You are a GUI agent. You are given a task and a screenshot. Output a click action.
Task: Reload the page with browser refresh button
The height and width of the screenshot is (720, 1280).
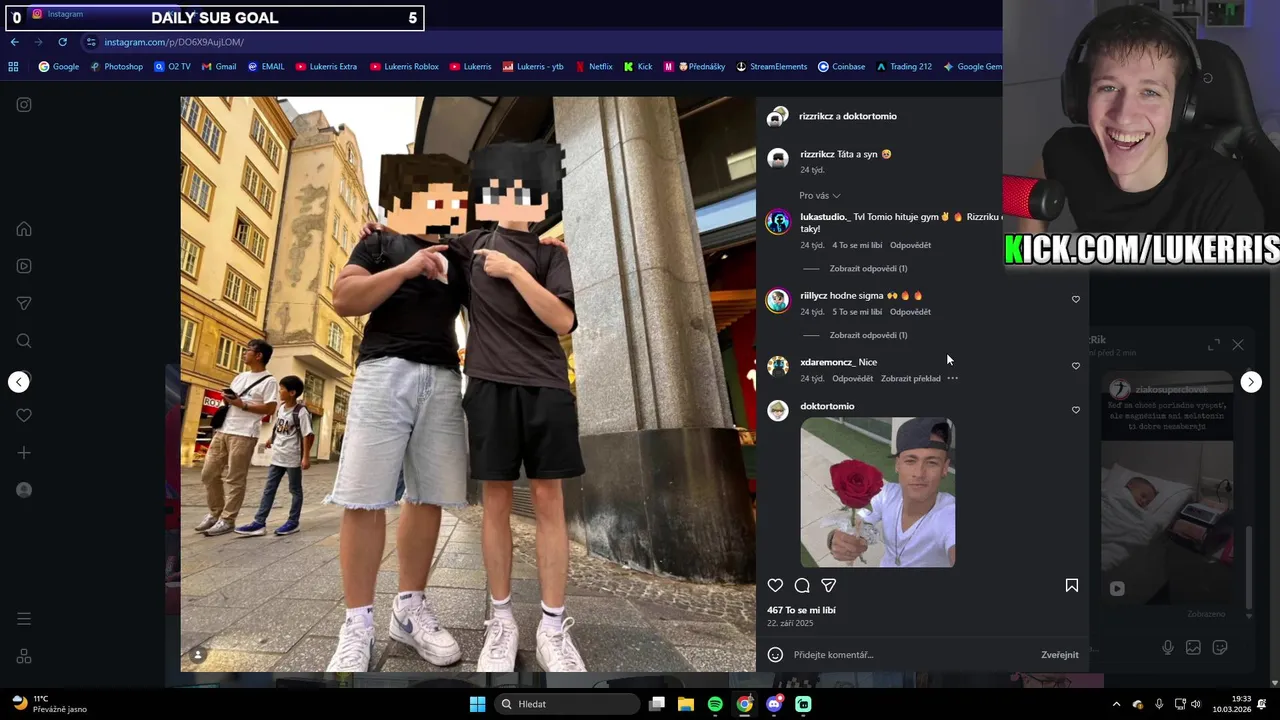pos(62,42)
